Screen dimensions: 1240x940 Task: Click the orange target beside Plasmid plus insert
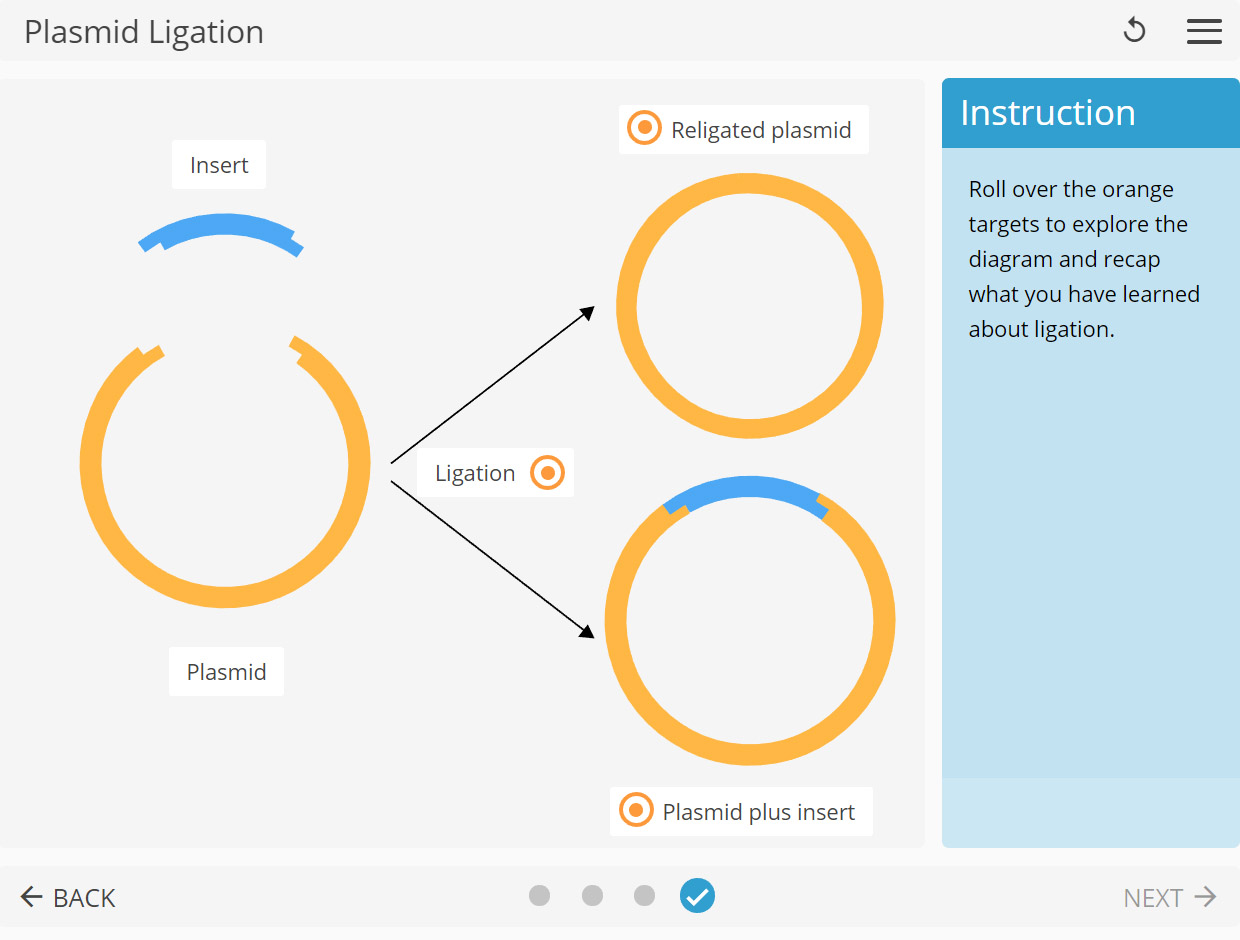pyautogui.click(x=635, y=811)
